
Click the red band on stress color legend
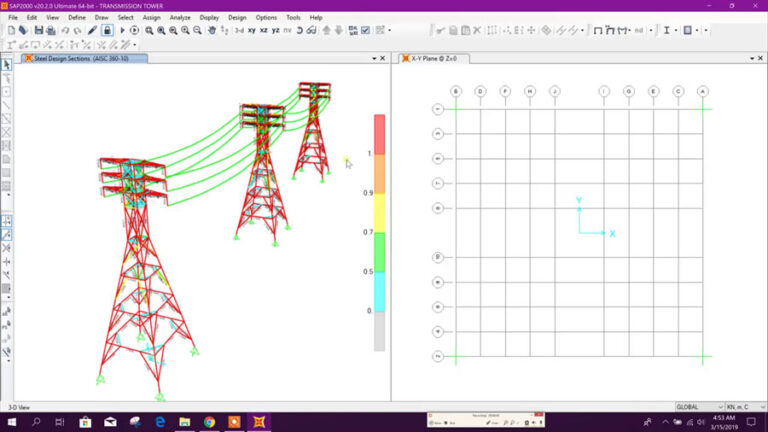[379, 132]
